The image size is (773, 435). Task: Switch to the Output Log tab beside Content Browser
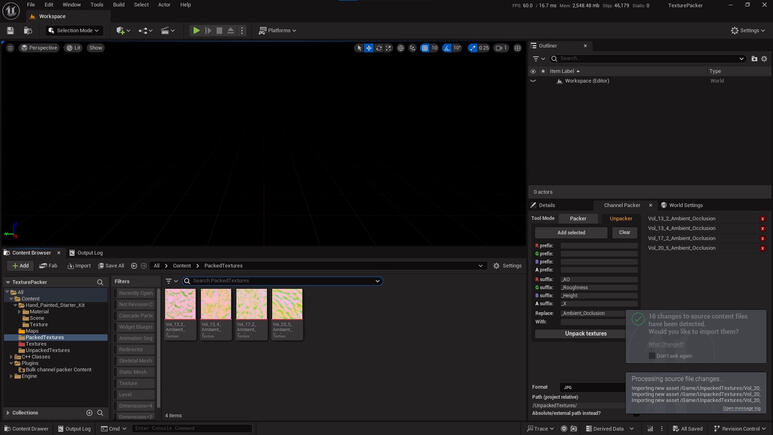click(86, 253)
